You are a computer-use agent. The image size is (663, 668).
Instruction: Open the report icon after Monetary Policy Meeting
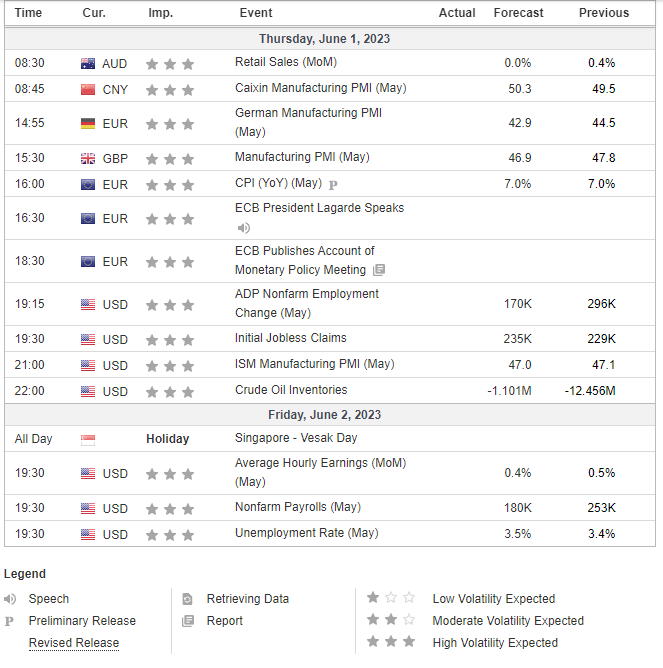point(379,270)
